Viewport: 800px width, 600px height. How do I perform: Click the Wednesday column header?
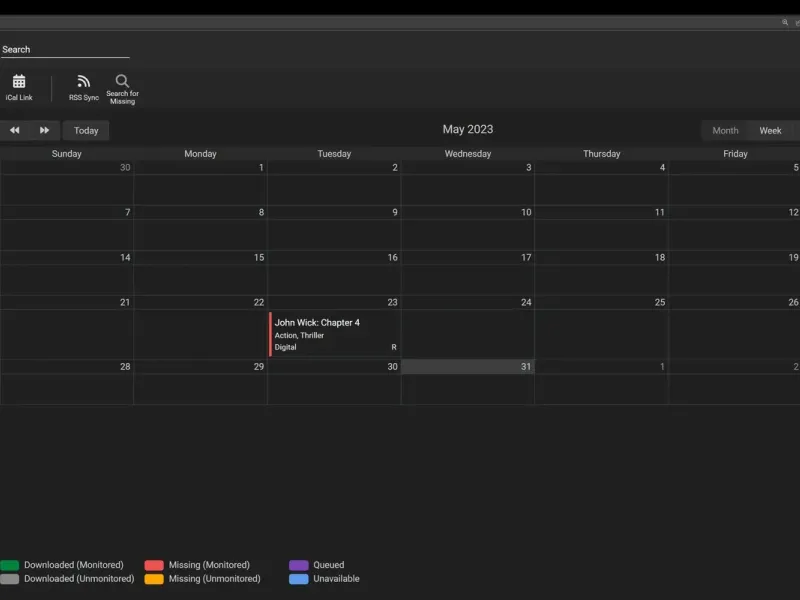[468, 154]
